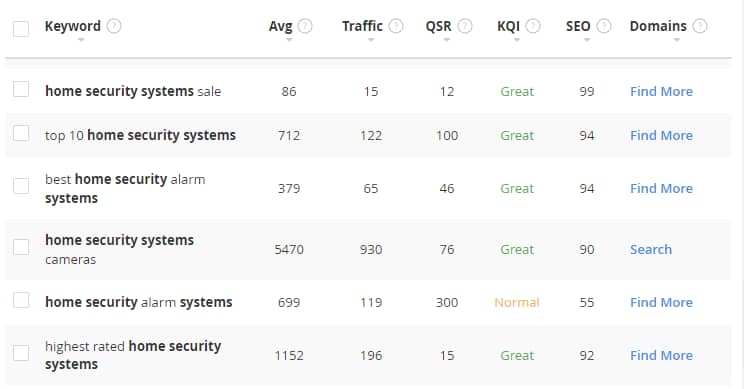The image size is (744, 389).
Task: Click the question mark next to Traffic
Action: coord(396,26)
